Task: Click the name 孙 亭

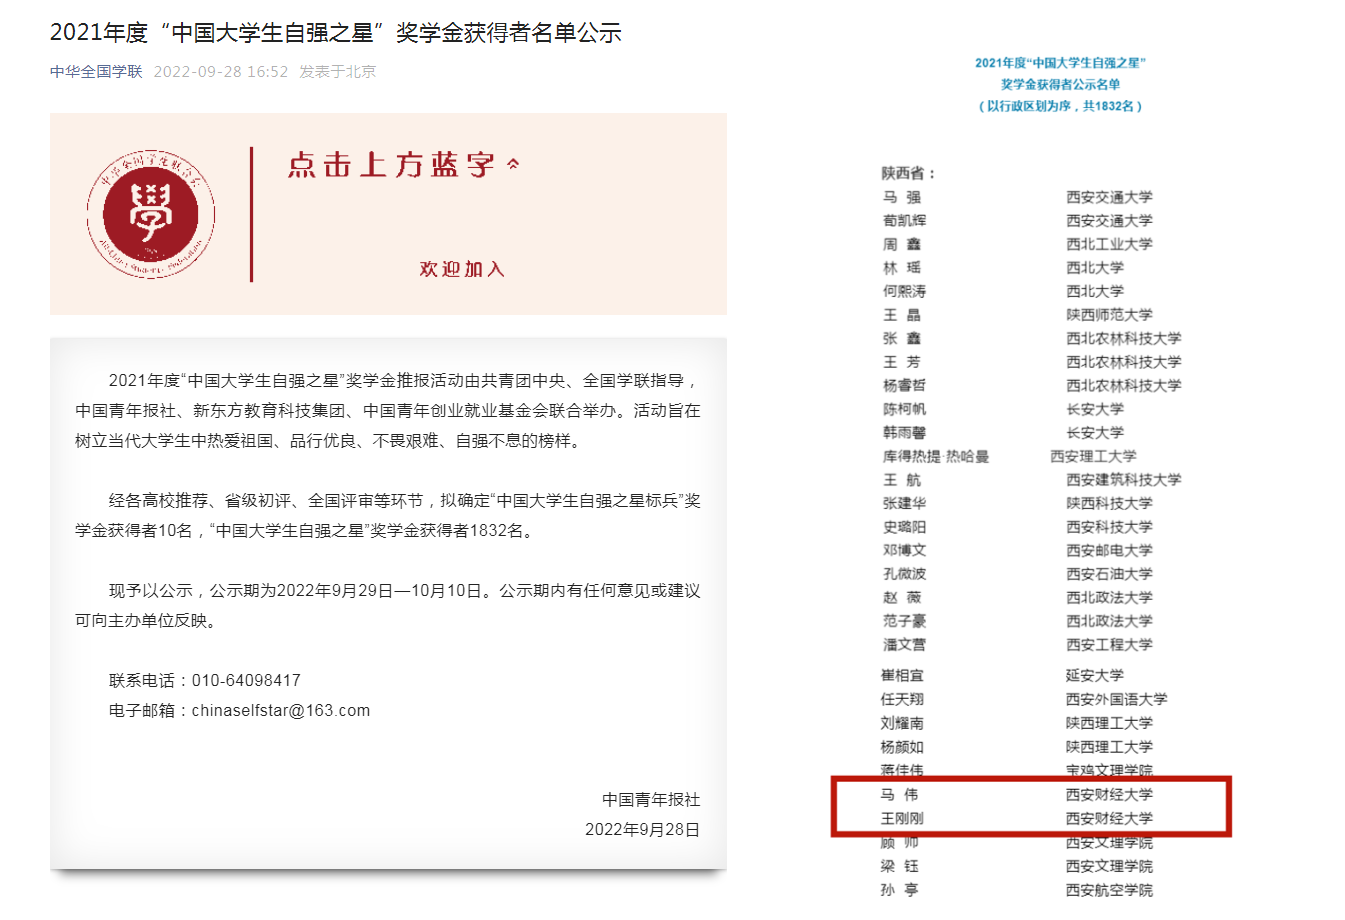Action: tap(899, 890)
